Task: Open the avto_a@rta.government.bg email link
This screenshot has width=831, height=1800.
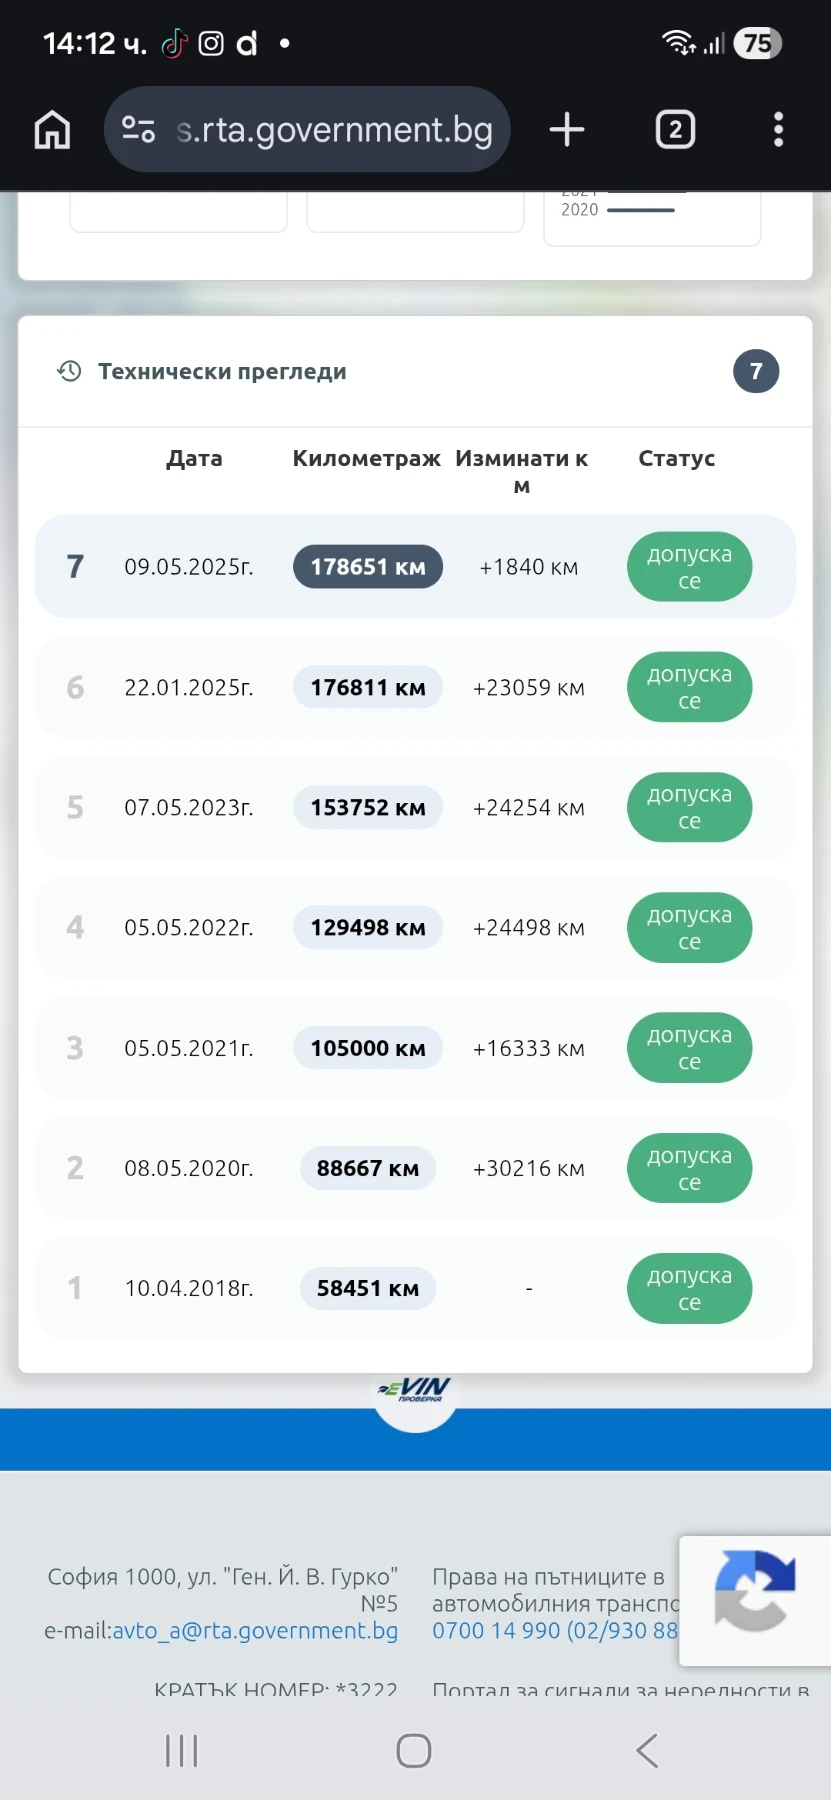Action: click(x=255, y=1631)
